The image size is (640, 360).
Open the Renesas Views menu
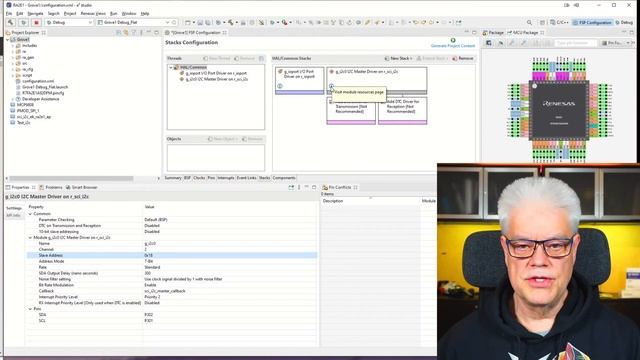point(93,13)
